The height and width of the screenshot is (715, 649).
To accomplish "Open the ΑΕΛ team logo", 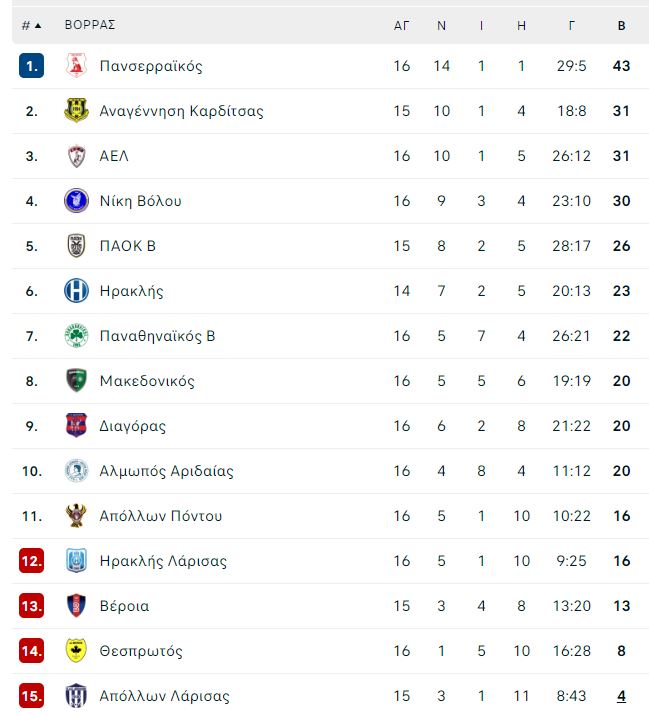I will point(76,156).
